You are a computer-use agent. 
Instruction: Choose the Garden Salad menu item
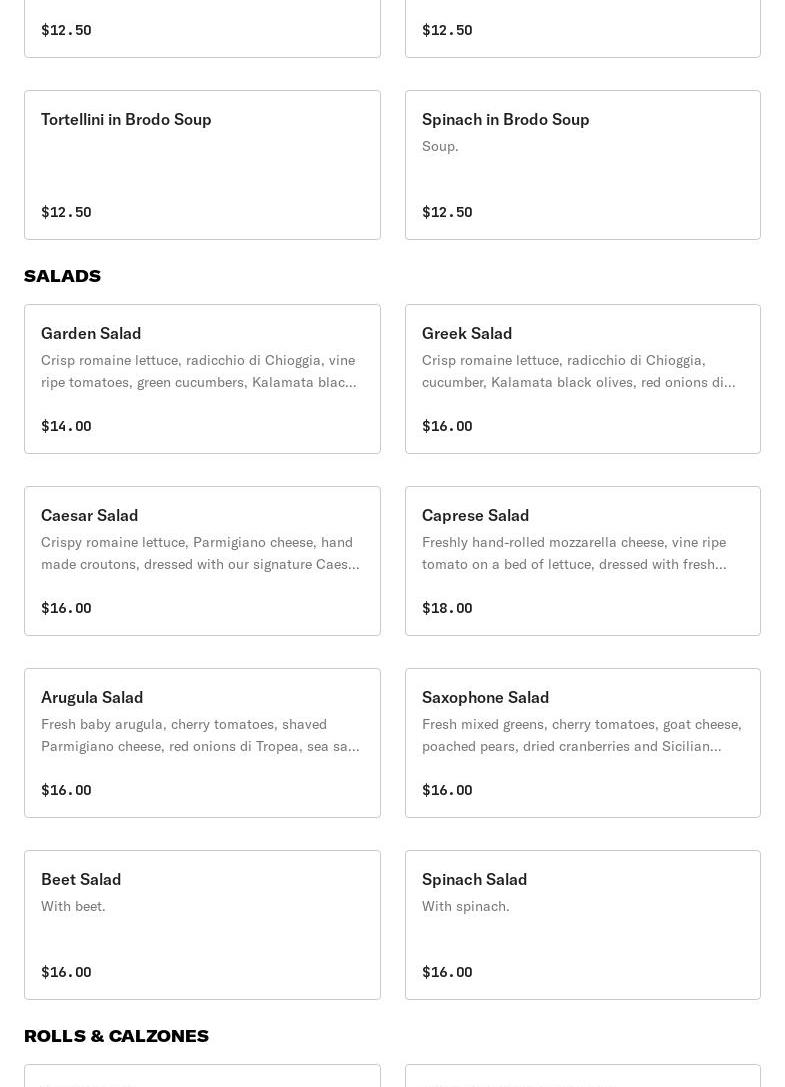point(202,379)
